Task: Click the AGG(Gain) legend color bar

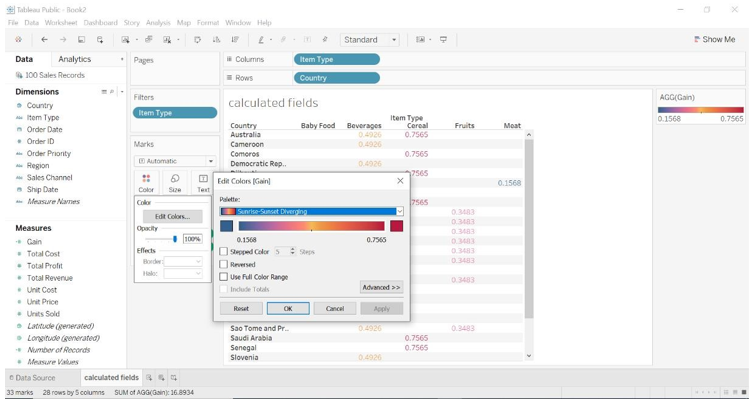Action: (701, 110)
